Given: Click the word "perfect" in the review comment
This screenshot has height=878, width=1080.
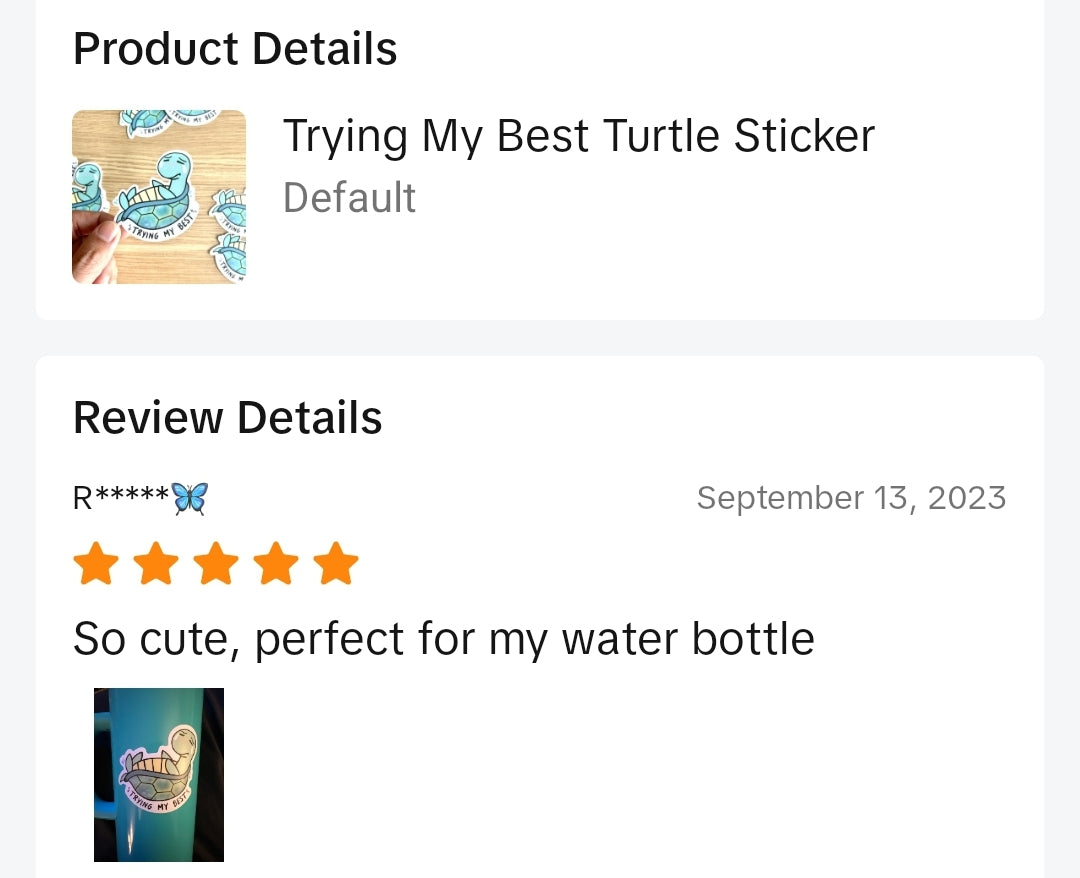Looking at the screenshot, I should click(329, 640).
